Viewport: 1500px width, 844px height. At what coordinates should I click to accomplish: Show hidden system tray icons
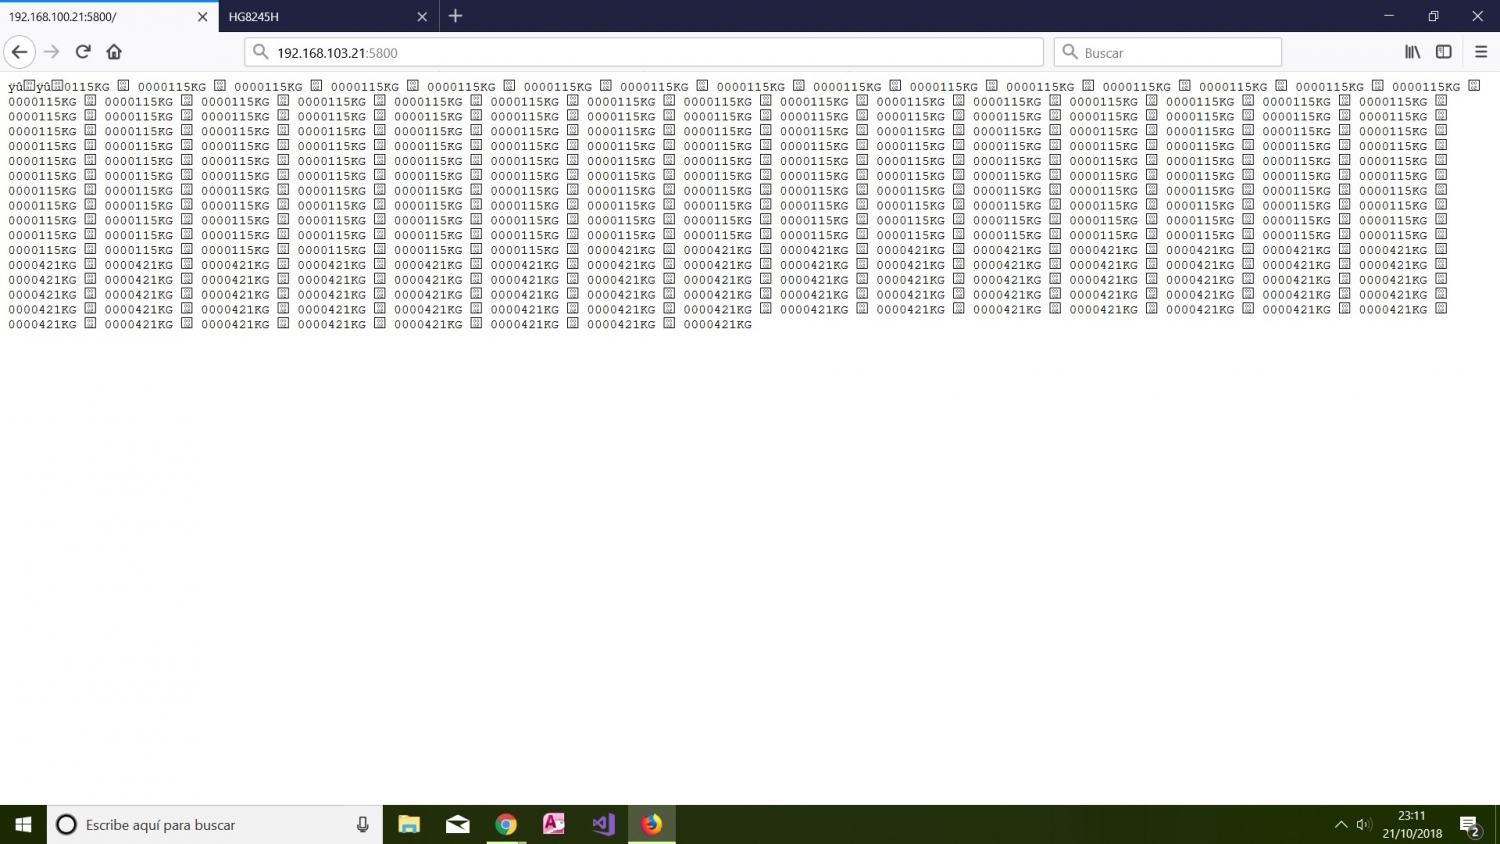click(1340, 825)
